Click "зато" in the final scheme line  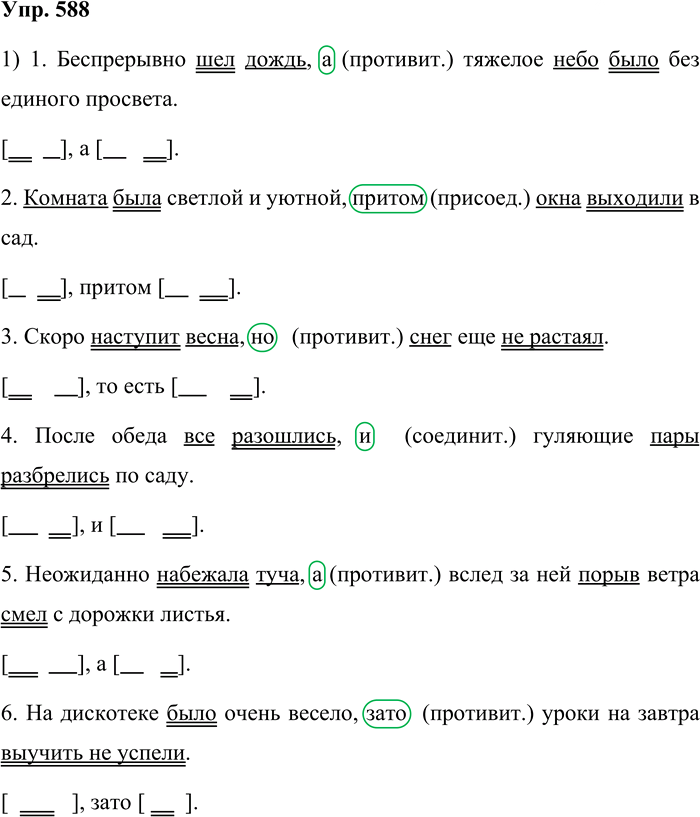point(110,803)
